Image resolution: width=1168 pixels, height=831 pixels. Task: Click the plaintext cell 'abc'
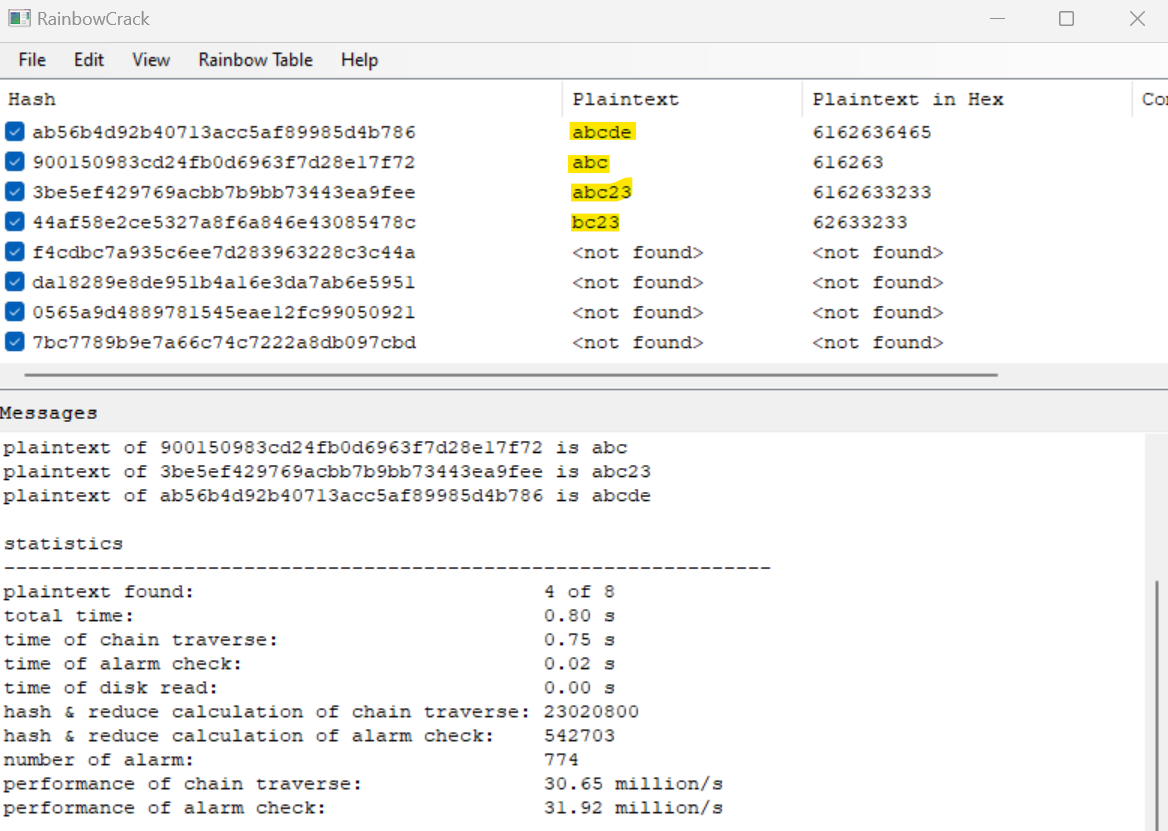click(x=590, y=162)
